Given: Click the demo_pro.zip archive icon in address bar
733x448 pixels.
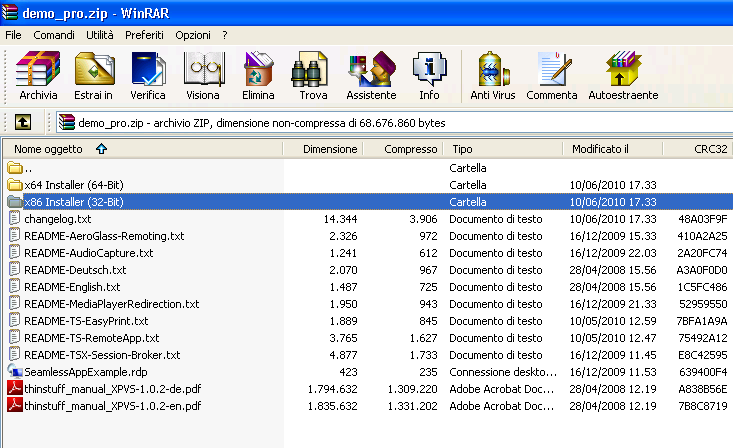Looking at the screenshot, I should (x=67, y=123).
